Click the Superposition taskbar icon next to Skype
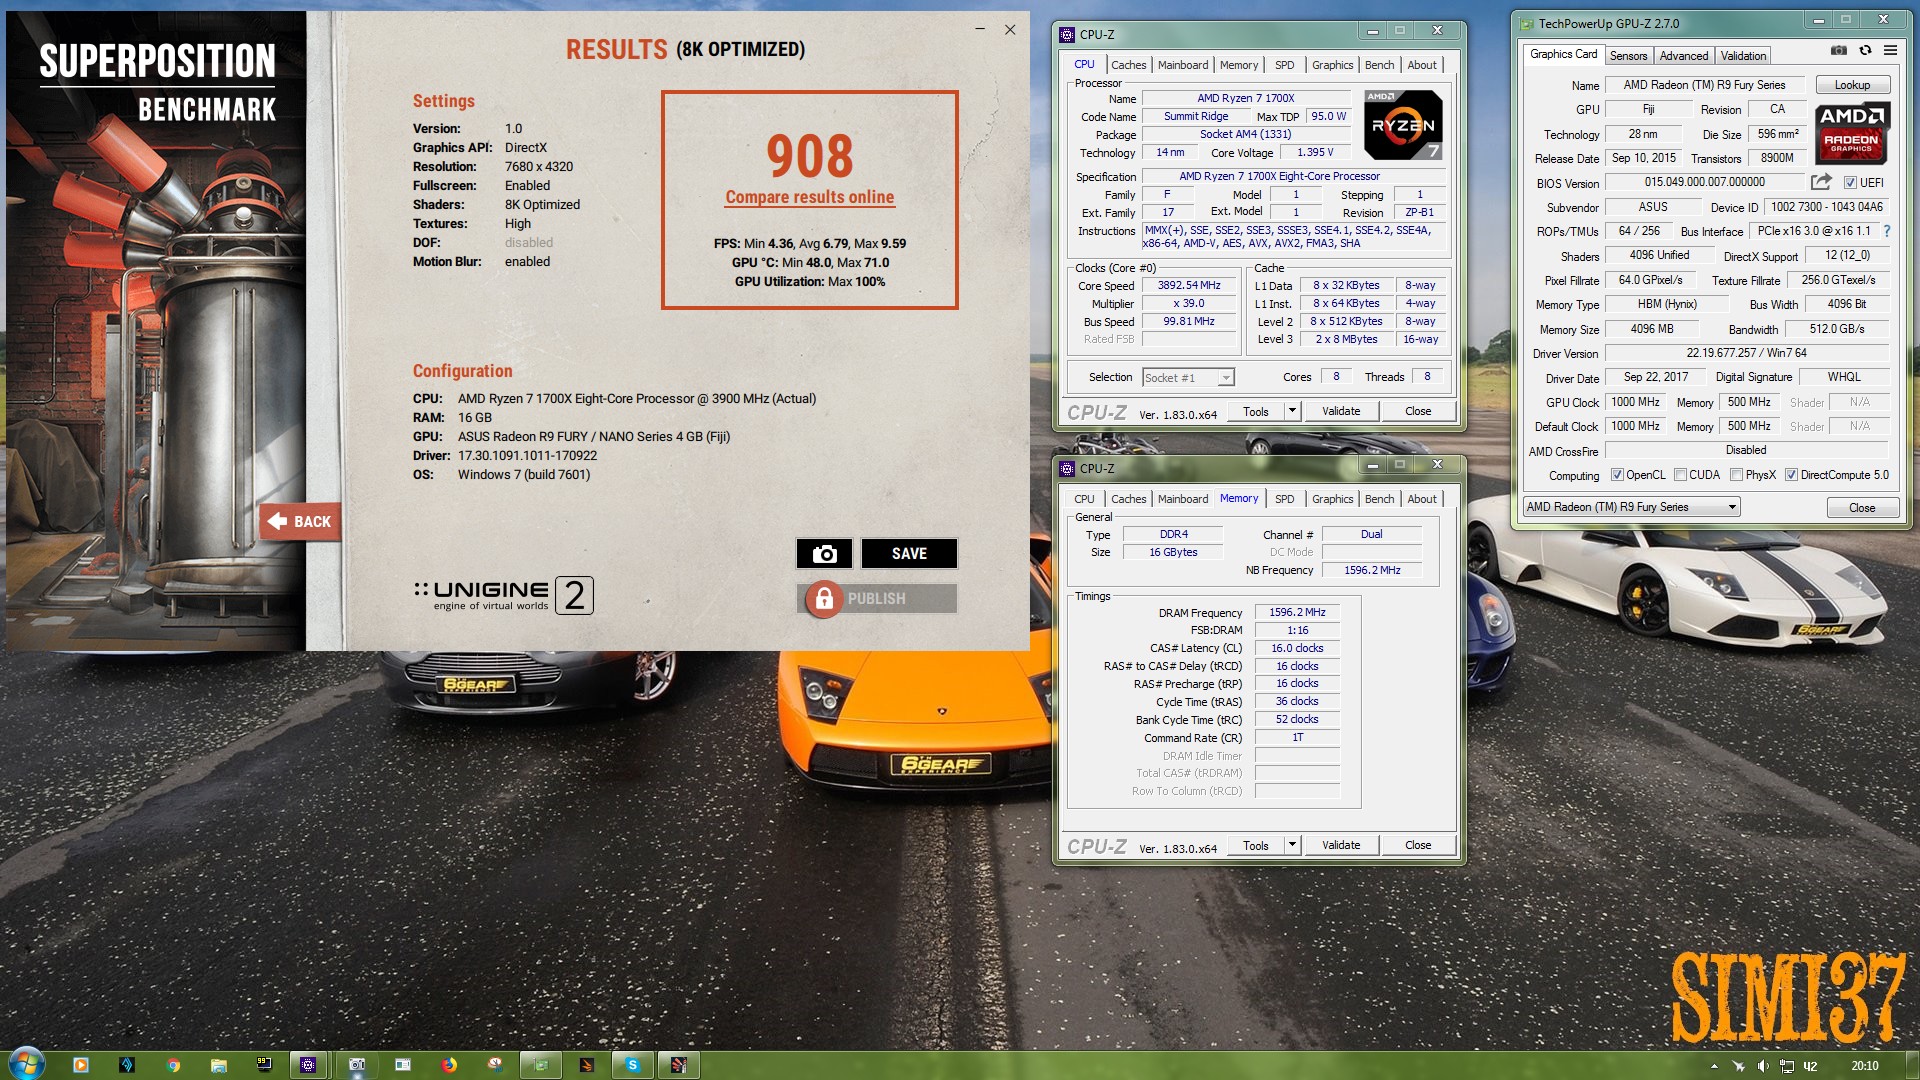The width and height of the screenshot is (1920, 1080). 678,1065
